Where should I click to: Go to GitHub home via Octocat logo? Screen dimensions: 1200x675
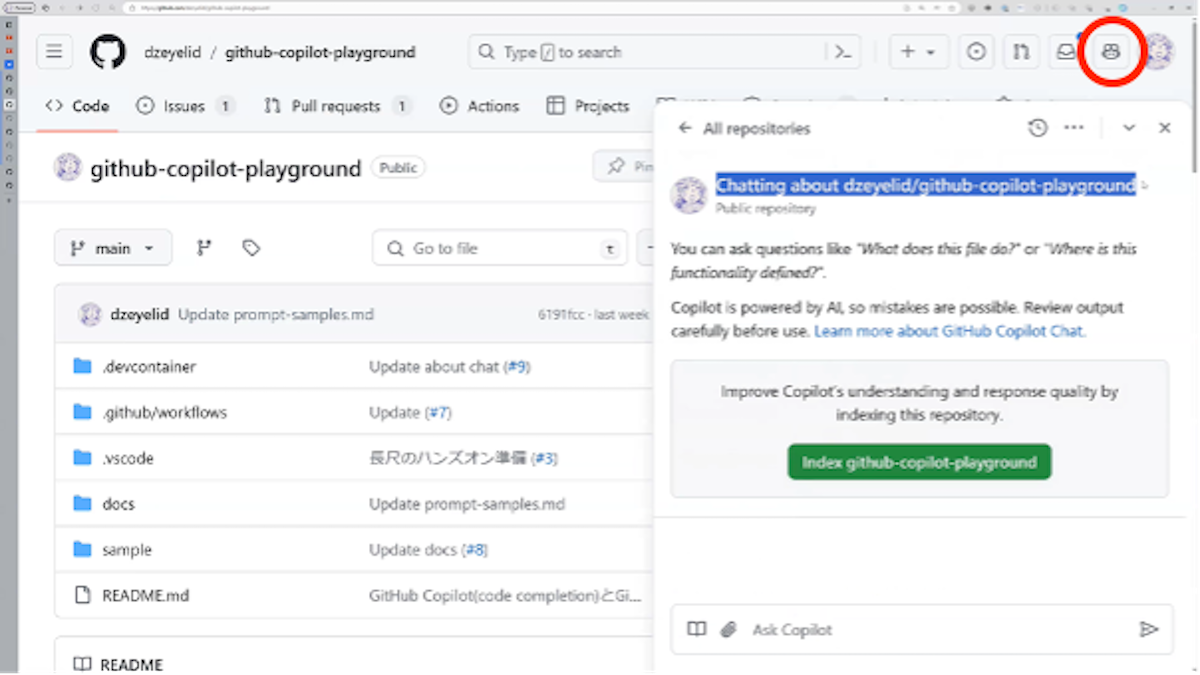point(108,52)
